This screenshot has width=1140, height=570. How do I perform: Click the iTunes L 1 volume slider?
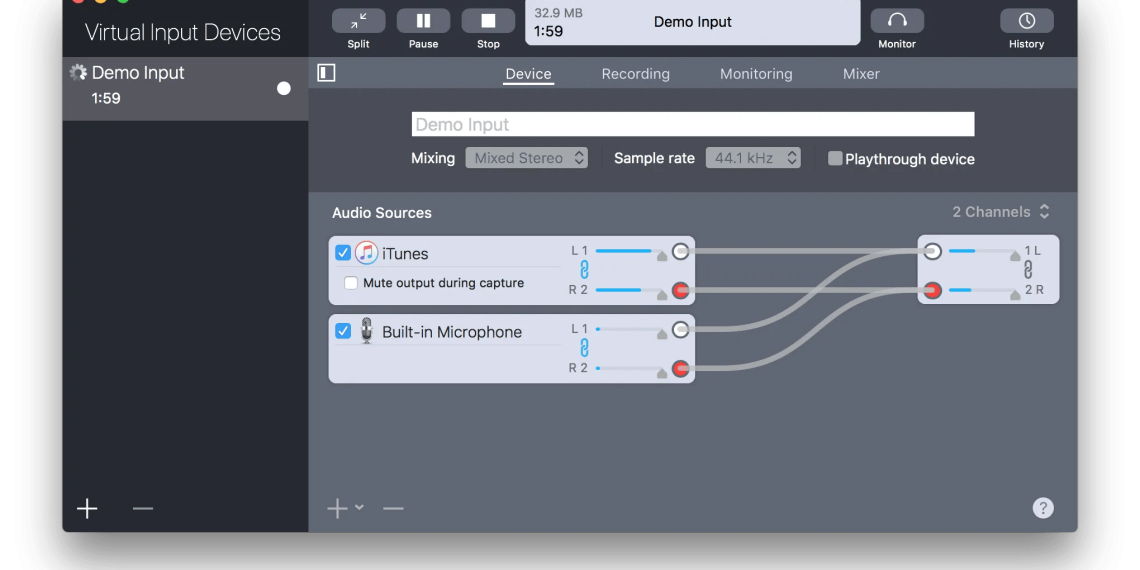point(625,251)
